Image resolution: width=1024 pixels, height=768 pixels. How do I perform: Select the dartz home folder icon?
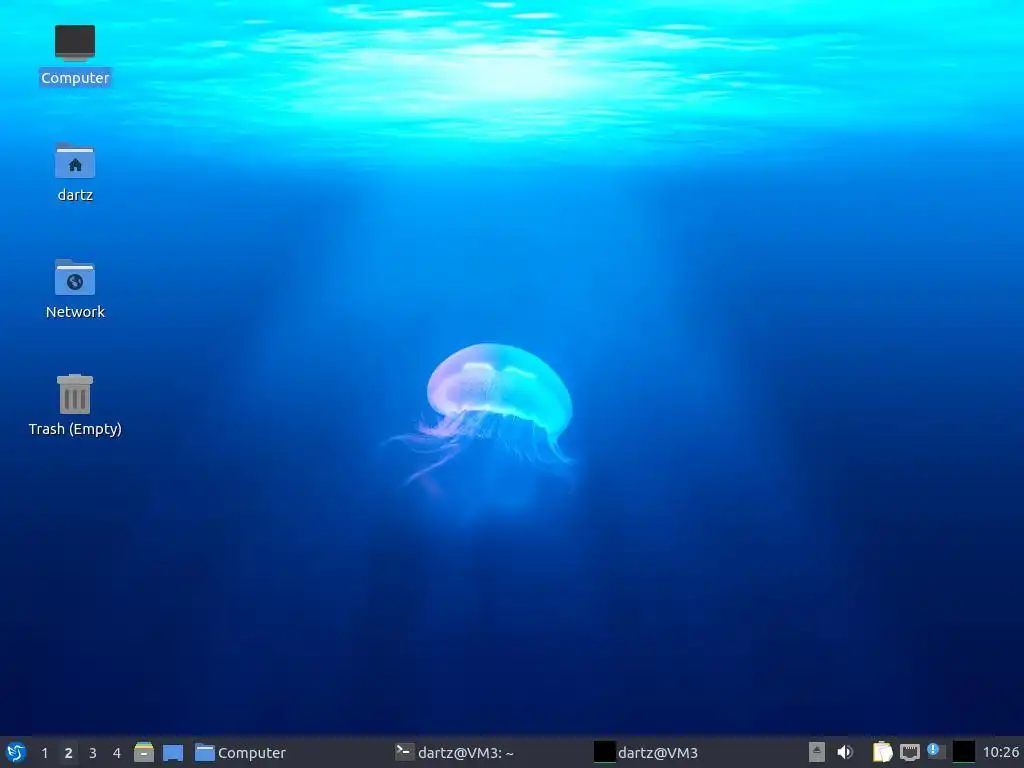[75, 160]
